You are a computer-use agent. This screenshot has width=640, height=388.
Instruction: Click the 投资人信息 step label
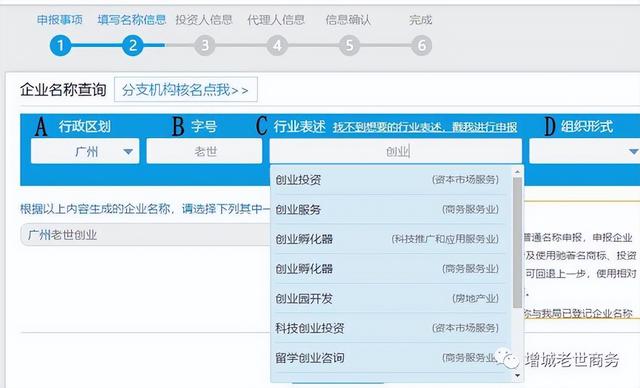(x=204, y=20)
